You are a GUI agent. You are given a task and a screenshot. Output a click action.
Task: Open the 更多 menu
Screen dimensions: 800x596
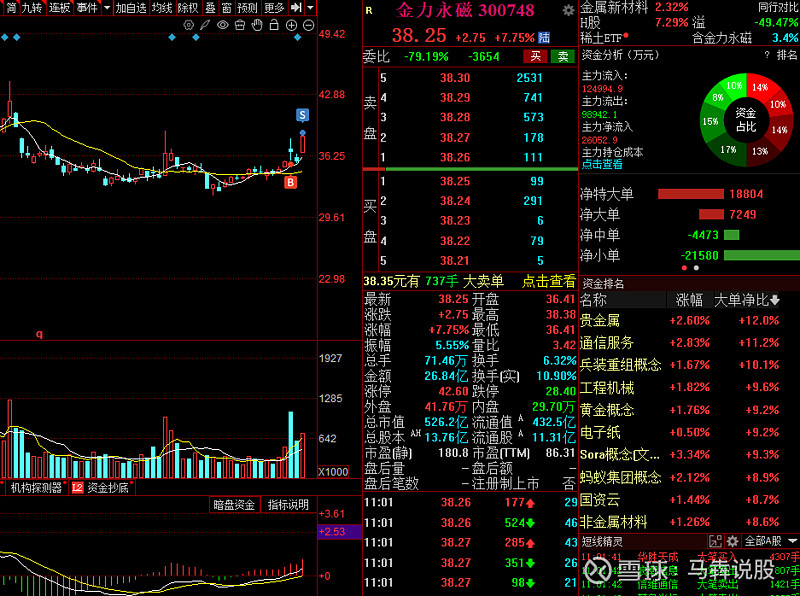(x=274, y=8)
